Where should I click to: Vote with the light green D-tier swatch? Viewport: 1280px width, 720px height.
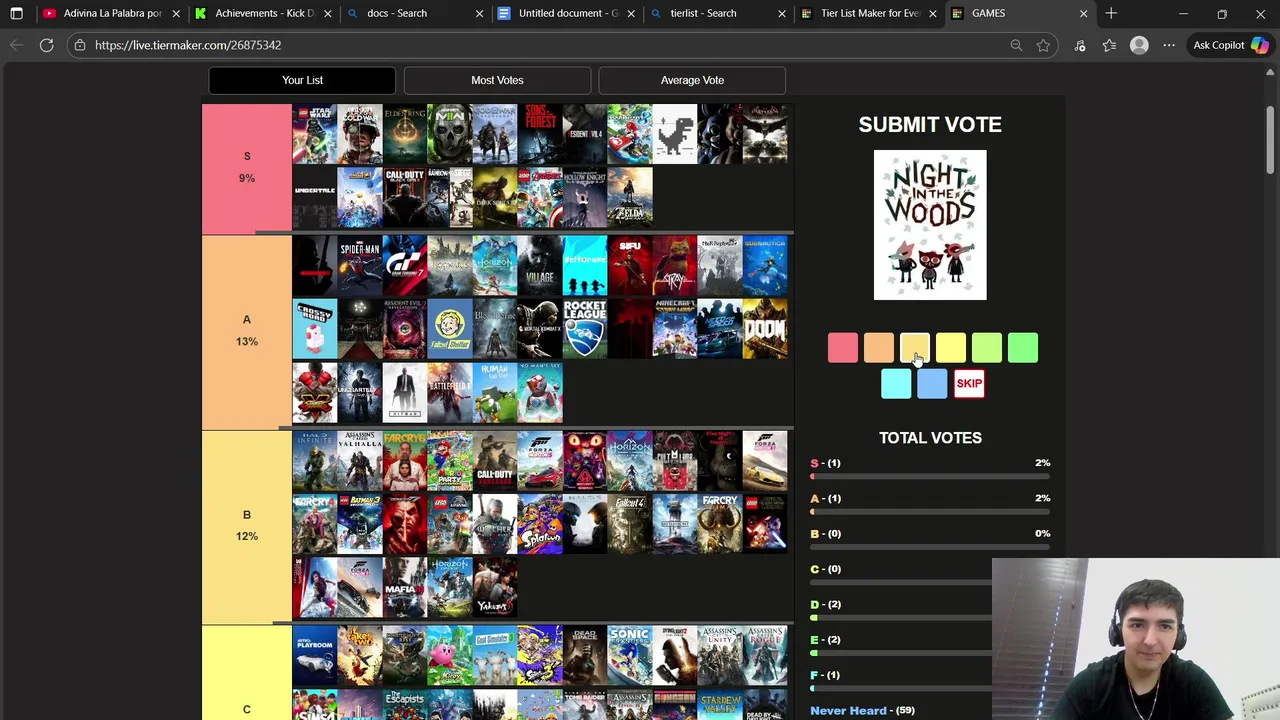point(987,347)
